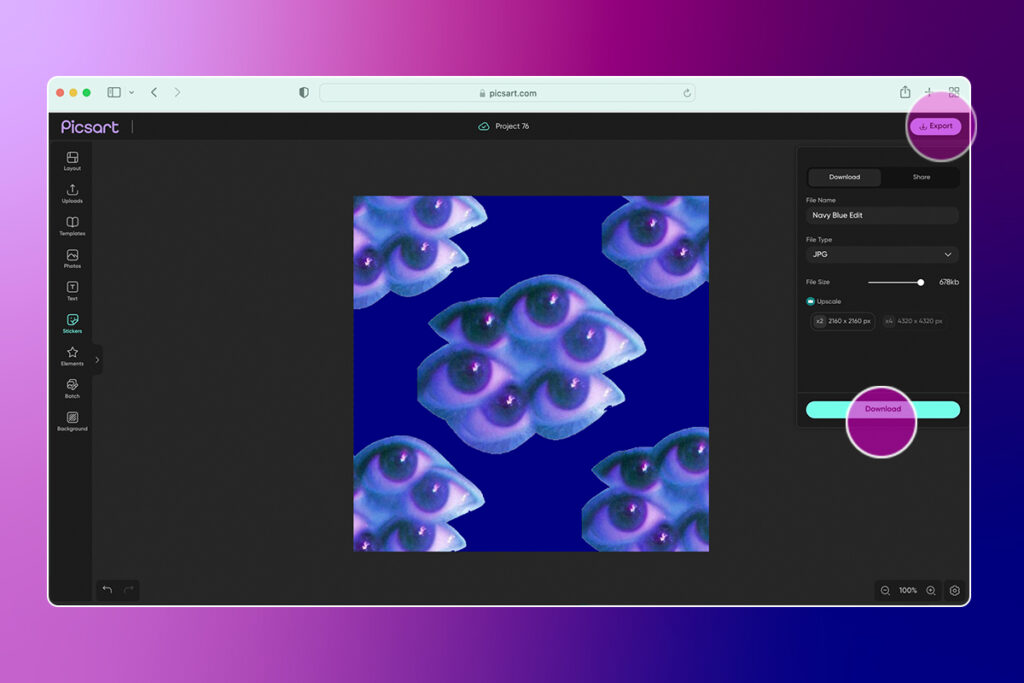Expand the collapsed side panel chevron

coord(97,359)
